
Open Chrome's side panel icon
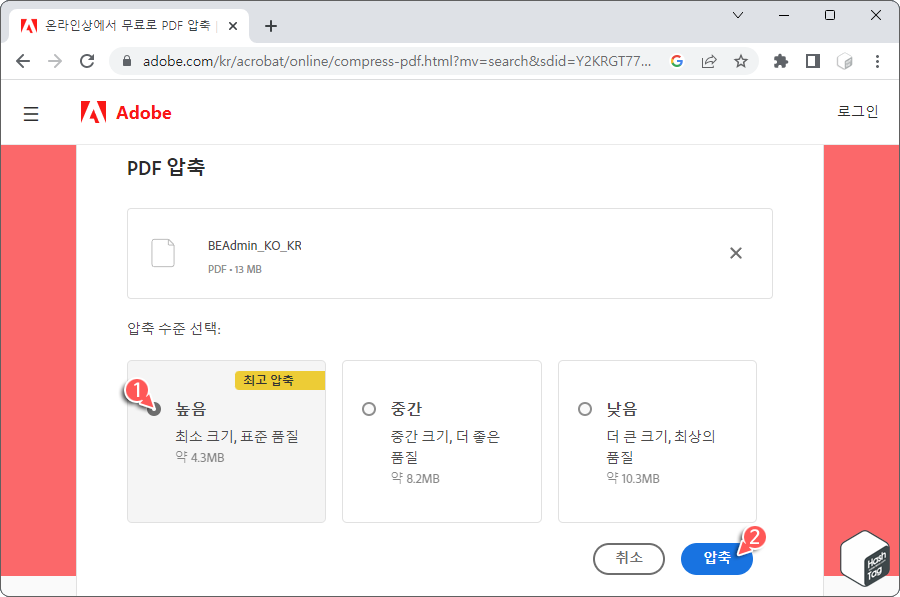(x=812, y=61)
